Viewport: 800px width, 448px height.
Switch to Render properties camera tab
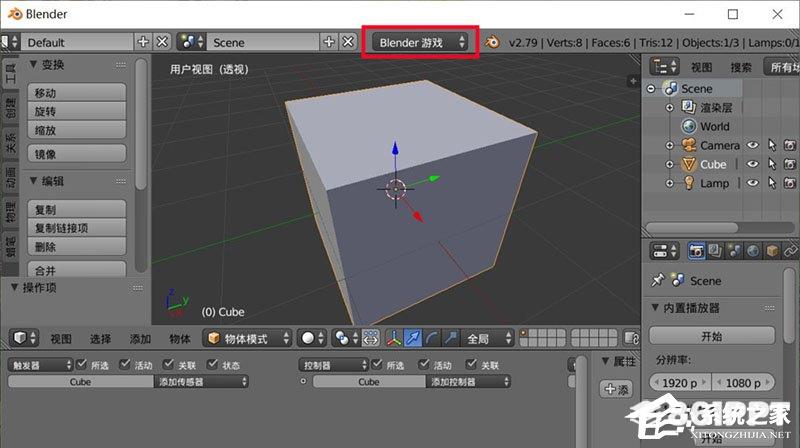tap(696, 251)
